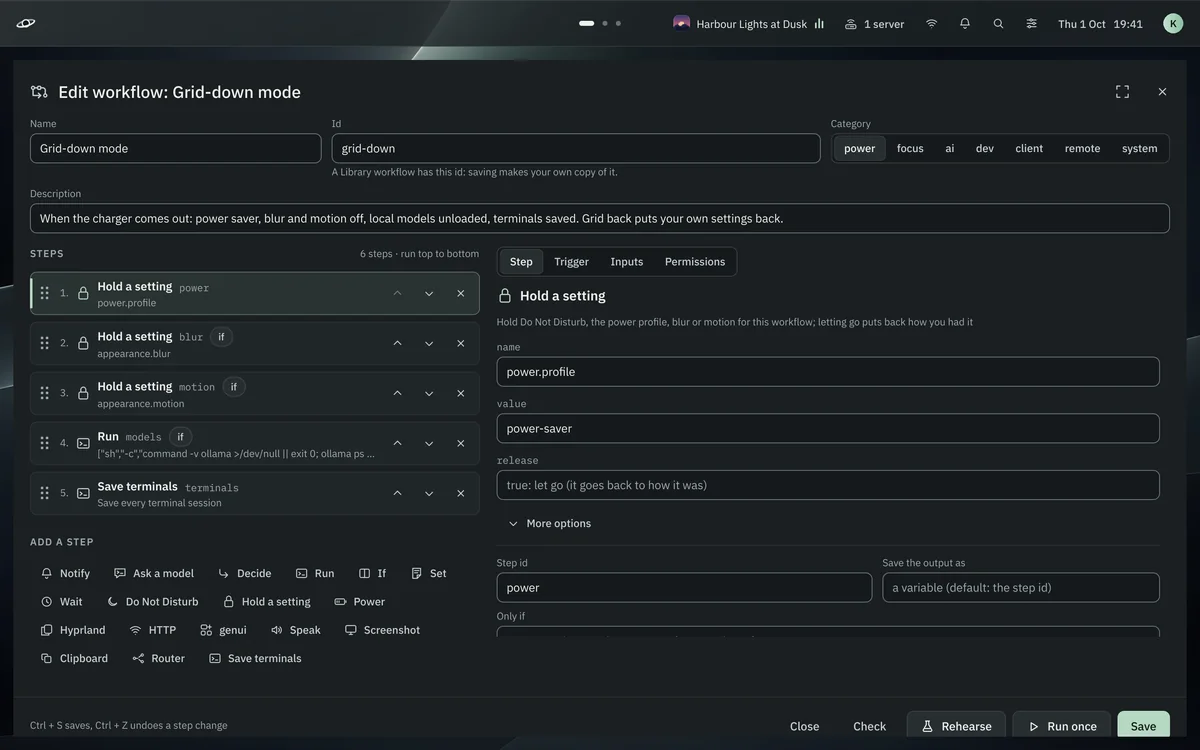
Task: Click the launcher logo in the top-left corner
Action: tap(26, 23)
